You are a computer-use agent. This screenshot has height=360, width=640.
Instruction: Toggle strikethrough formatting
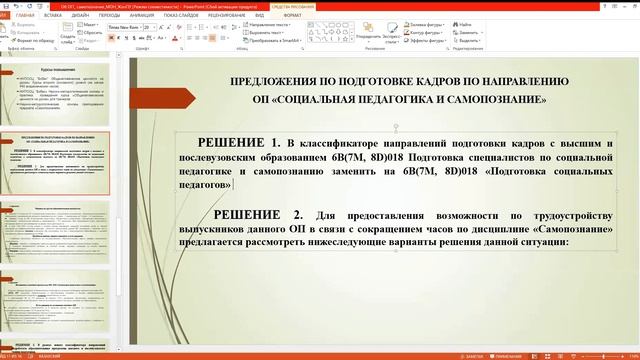[141, 38]
